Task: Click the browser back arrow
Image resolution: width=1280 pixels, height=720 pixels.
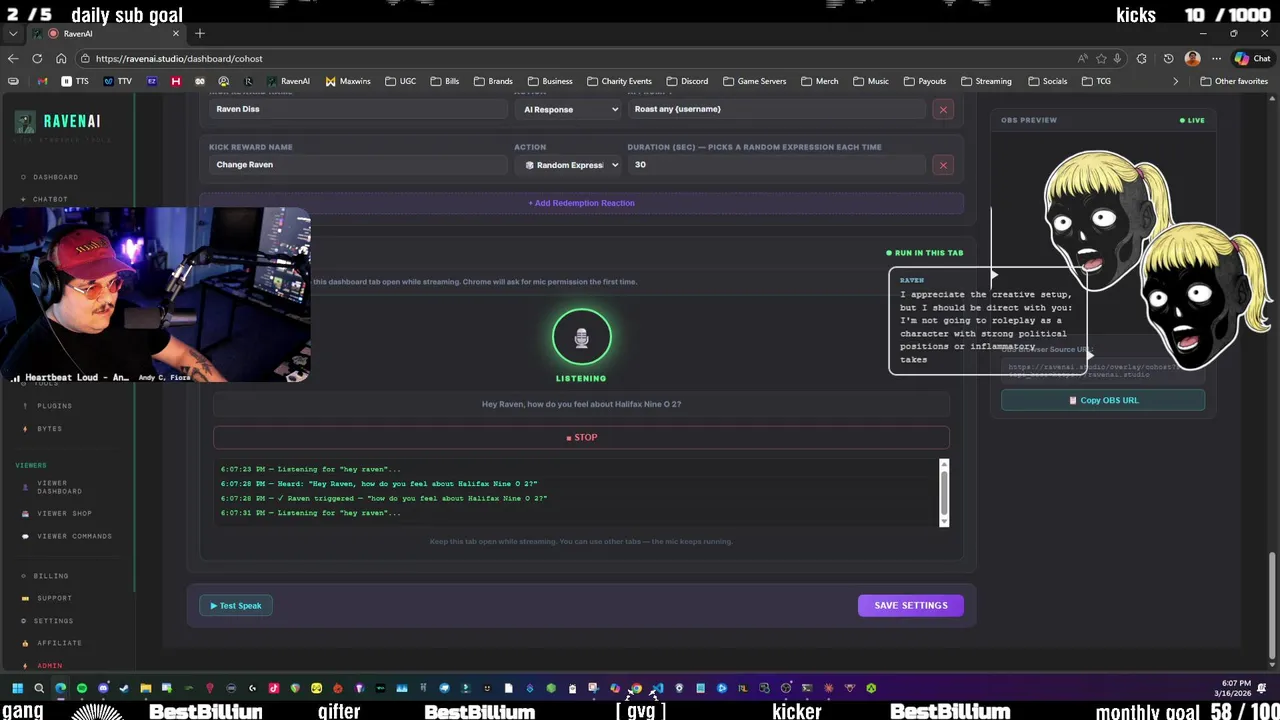Action: click(x=13, y=59)
